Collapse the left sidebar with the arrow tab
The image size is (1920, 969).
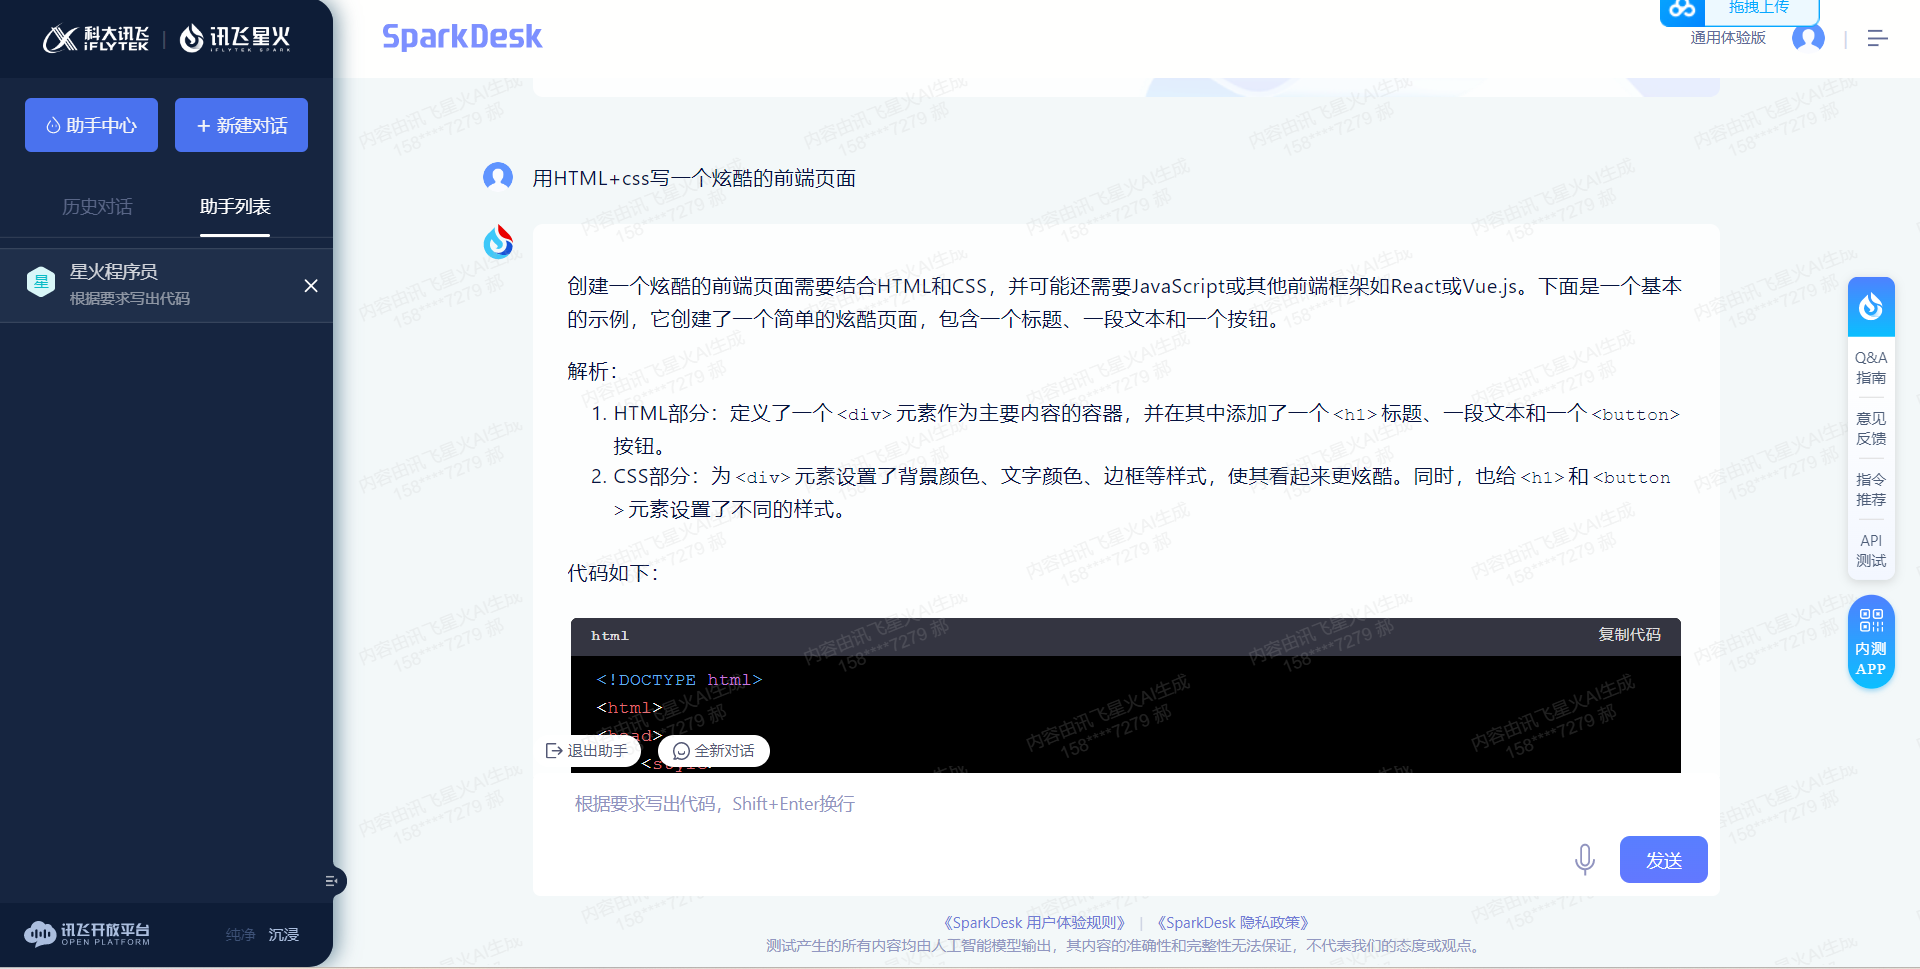pyautogui.click(x=333, y=881)
